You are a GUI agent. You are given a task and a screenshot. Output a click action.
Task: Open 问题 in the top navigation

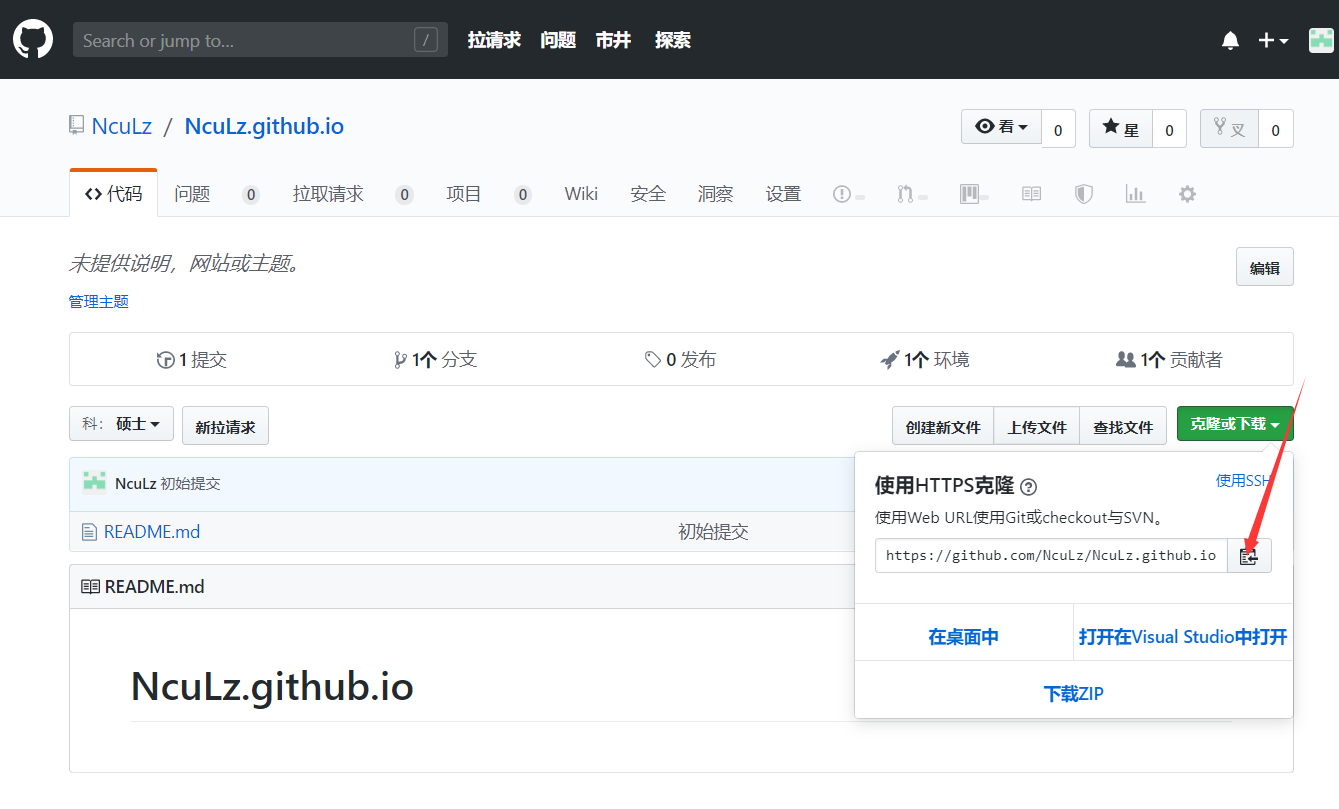point(558,40)
